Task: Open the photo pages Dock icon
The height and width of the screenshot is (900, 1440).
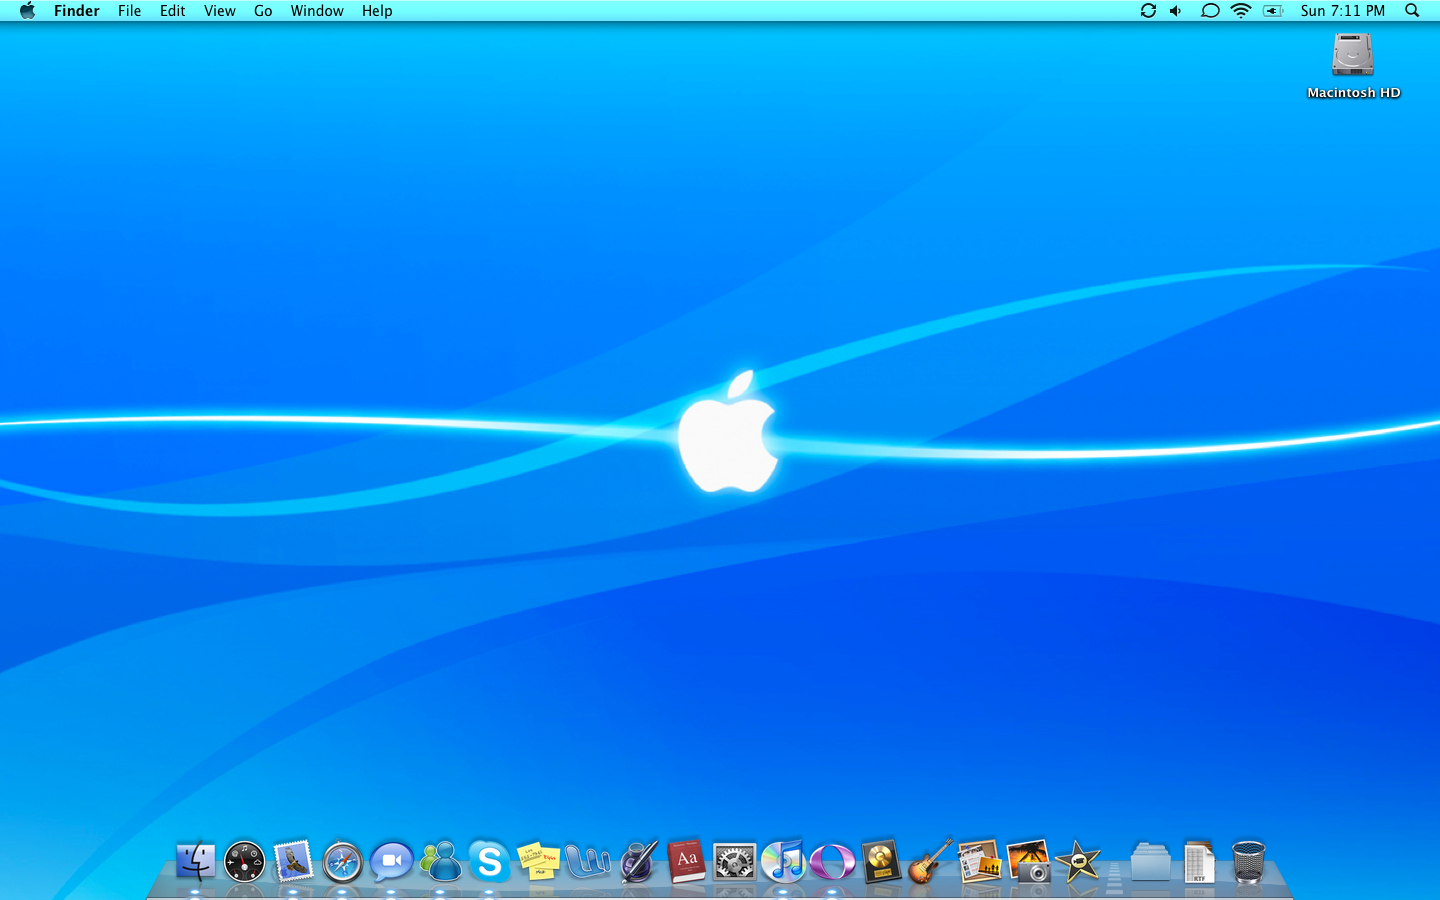Action: pyautogui.click(x=979, y=861)
